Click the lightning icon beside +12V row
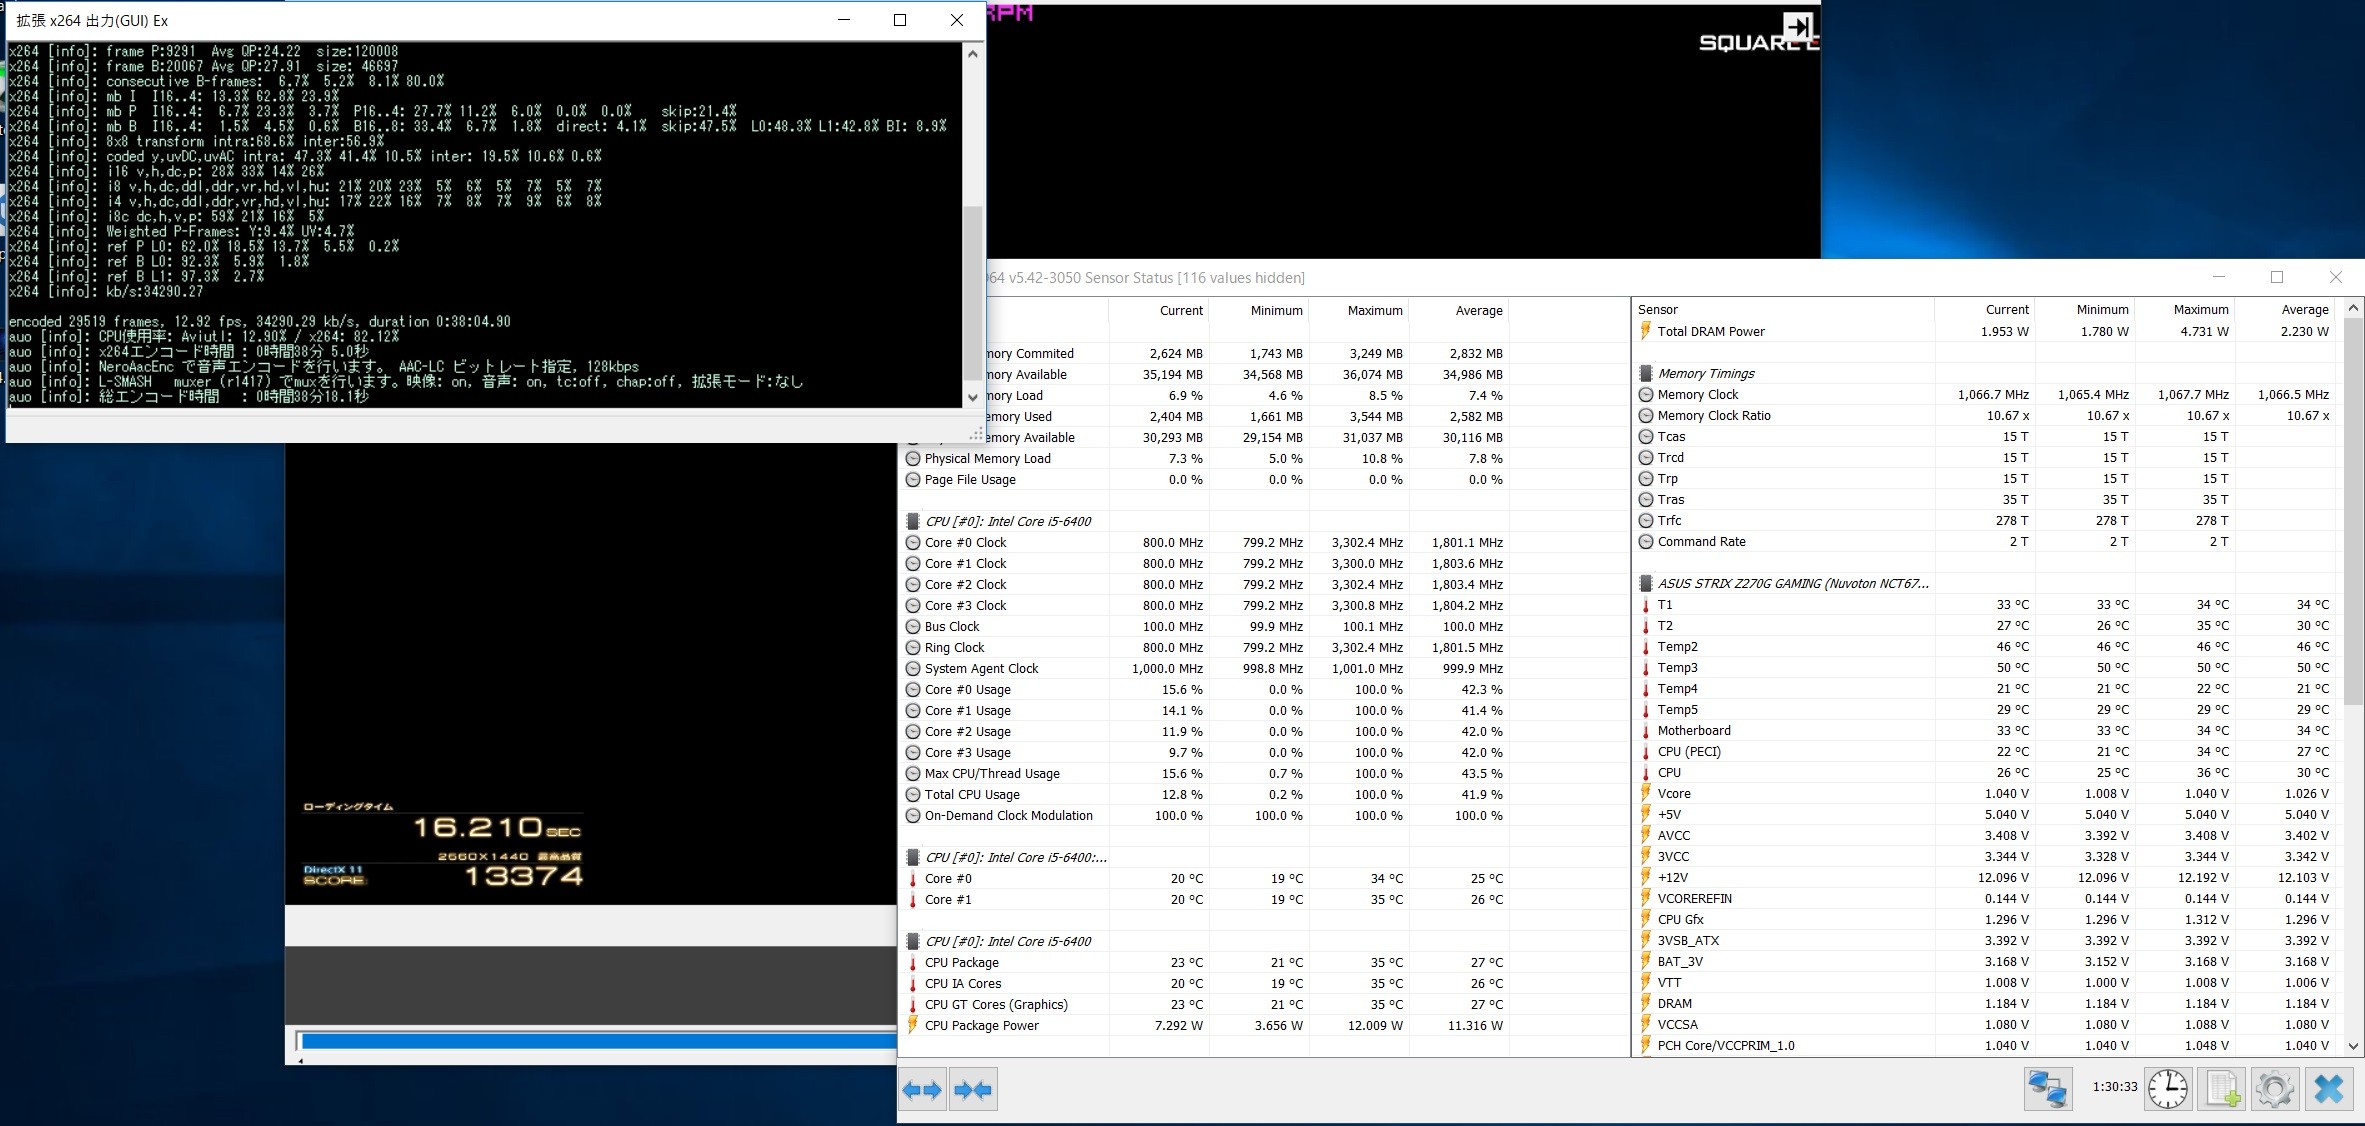The width and height of the screenshot is (2365, 1126). (1645, 877)
